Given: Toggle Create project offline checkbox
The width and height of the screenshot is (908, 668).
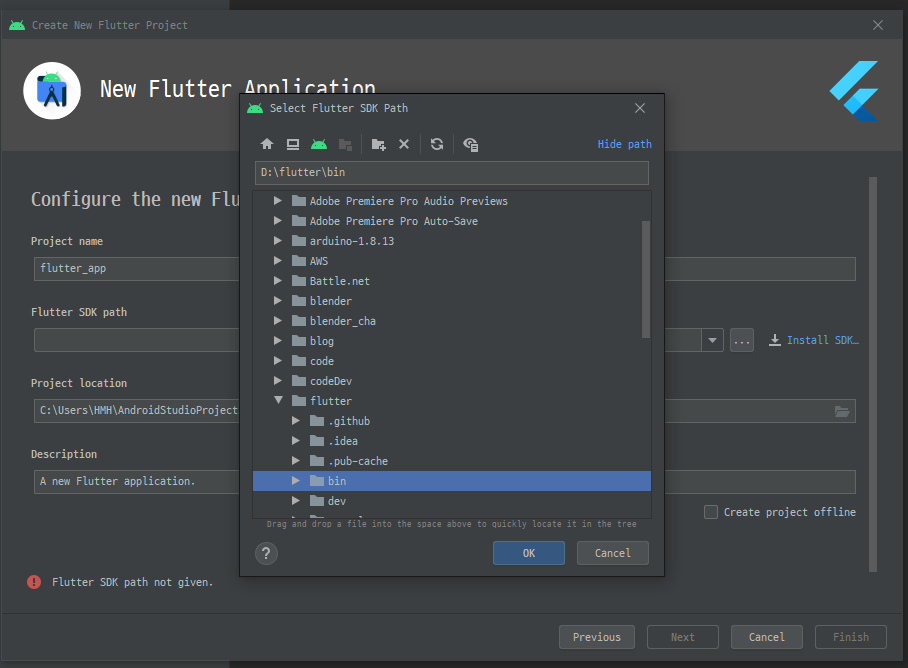Looking at the screenshot, I should pyautogui.click(x=711, y=512).
